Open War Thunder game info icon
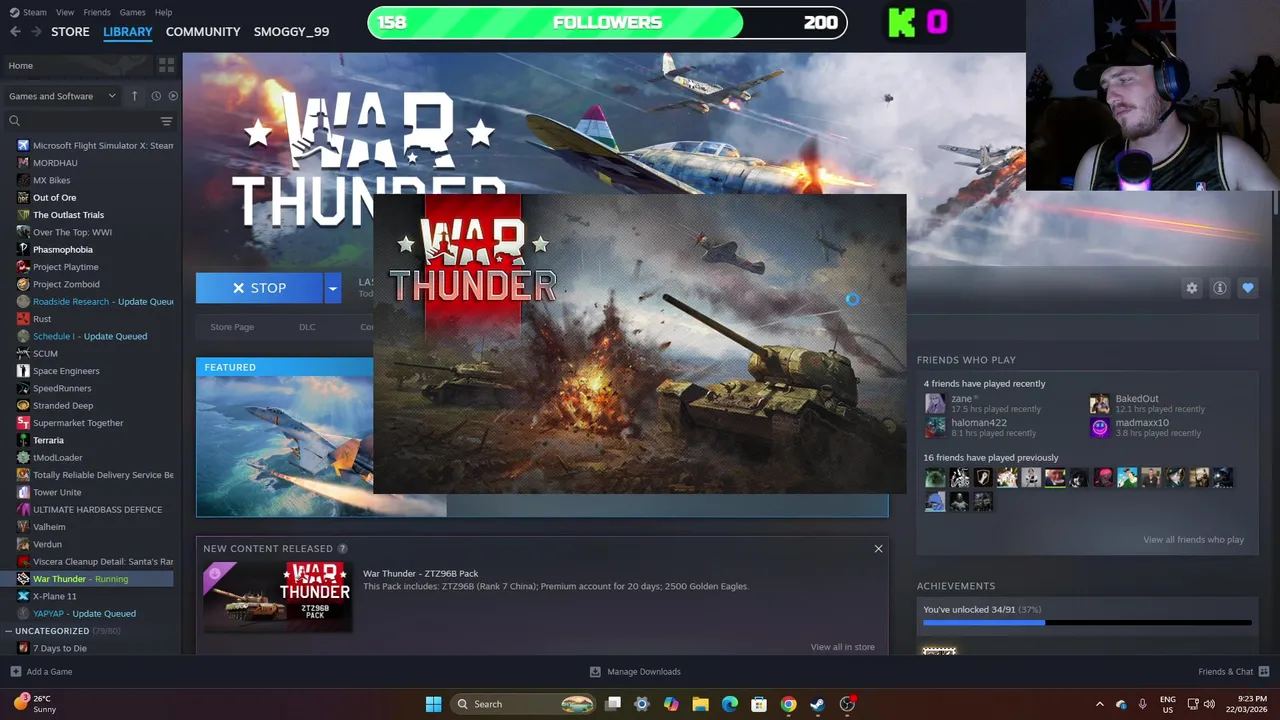1280x720 pixels. (x=1220, y=288)
